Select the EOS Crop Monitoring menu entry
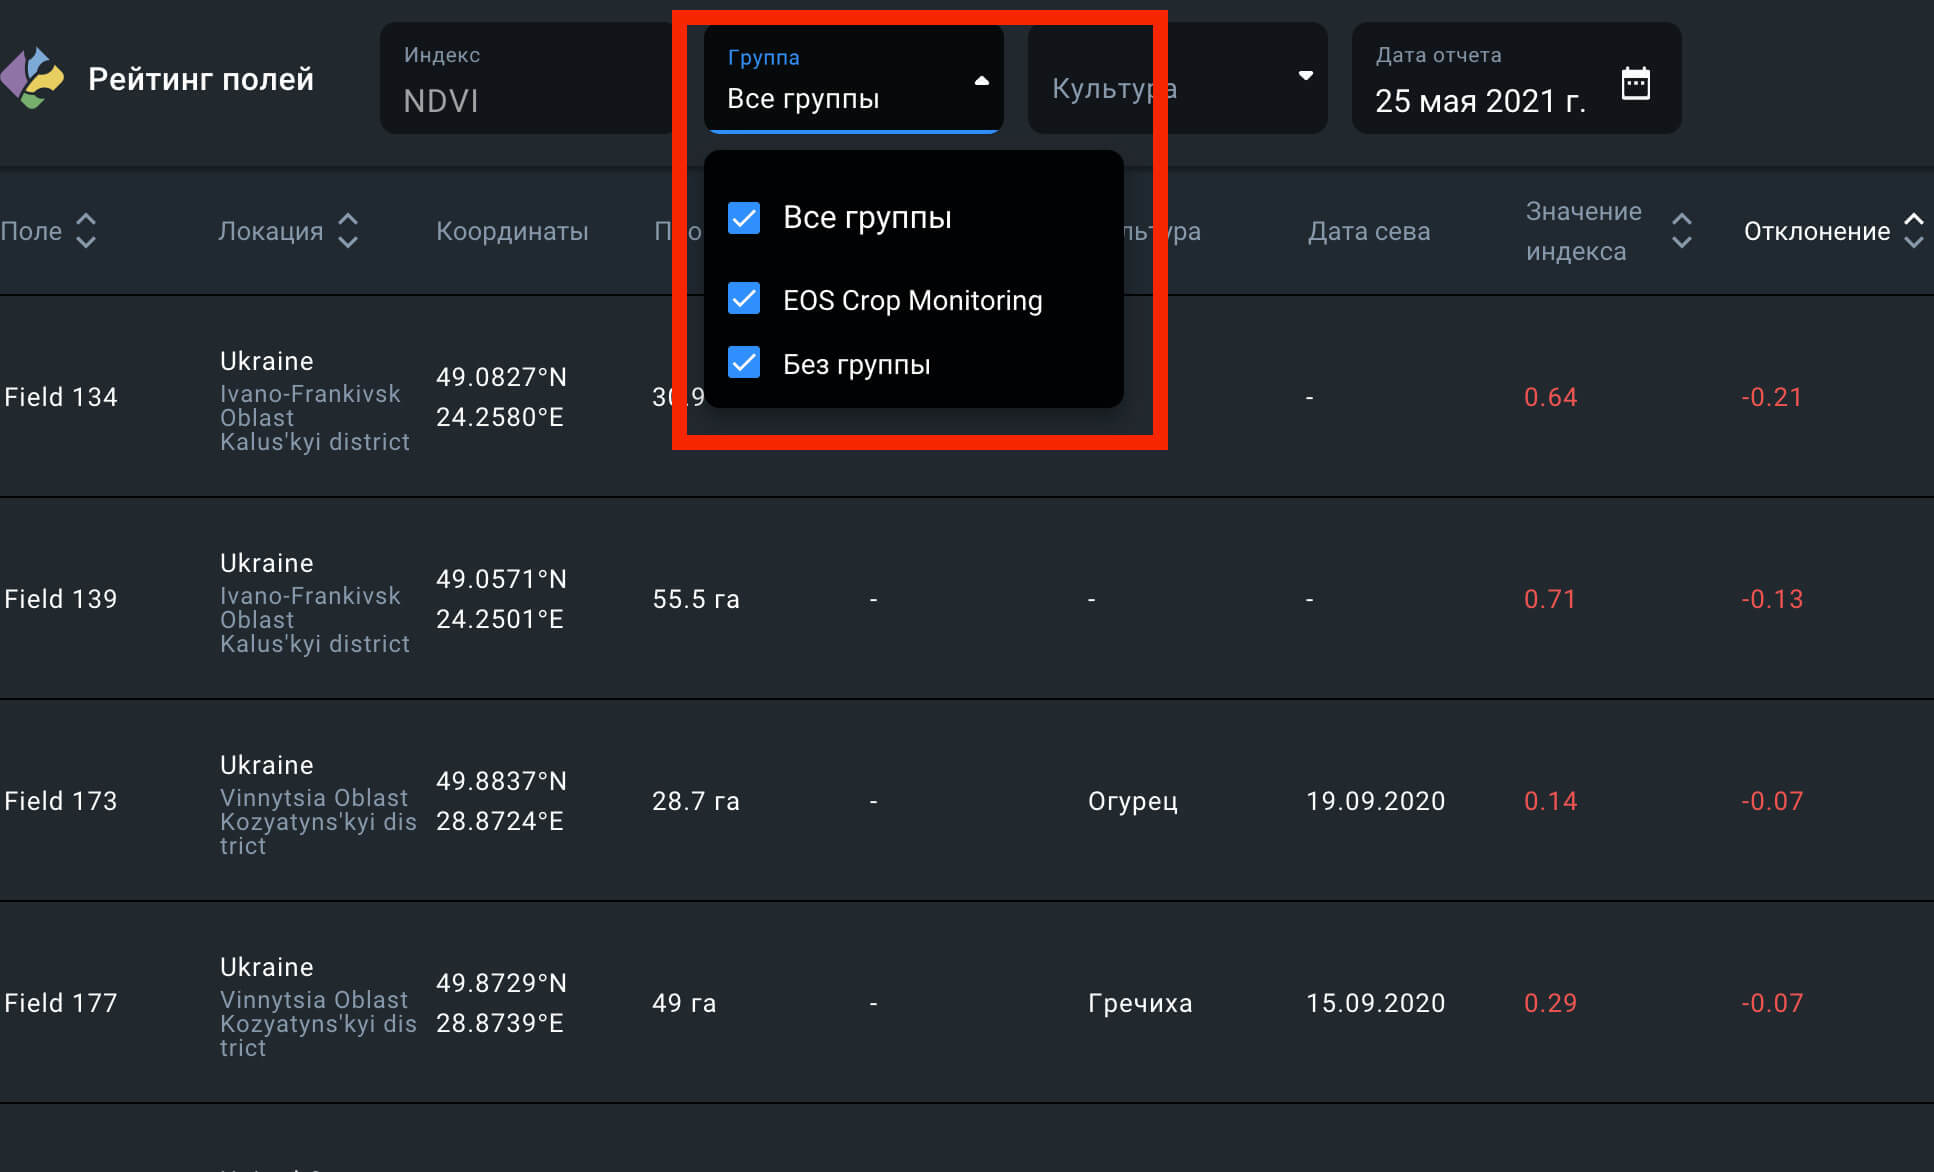Image resolution: width=1934 pixels, height=1172 pixels. pyautogui.click(x=912, y=300)
